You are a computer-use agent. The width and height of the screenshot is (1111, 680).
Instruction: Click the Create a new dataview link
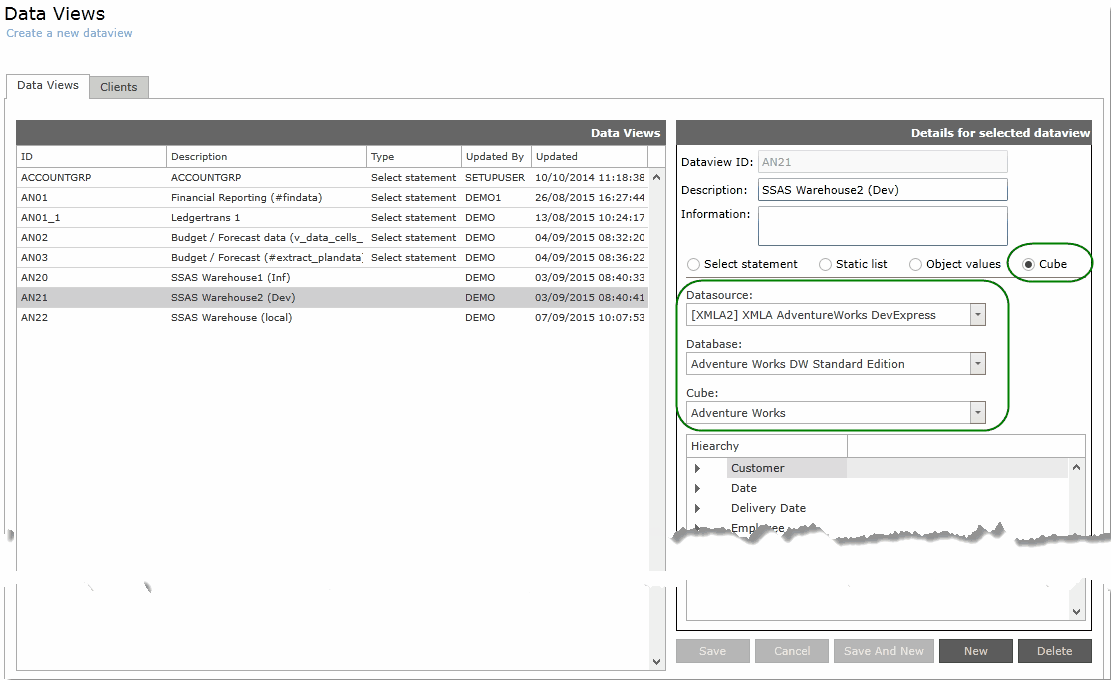tap(69, 33)
